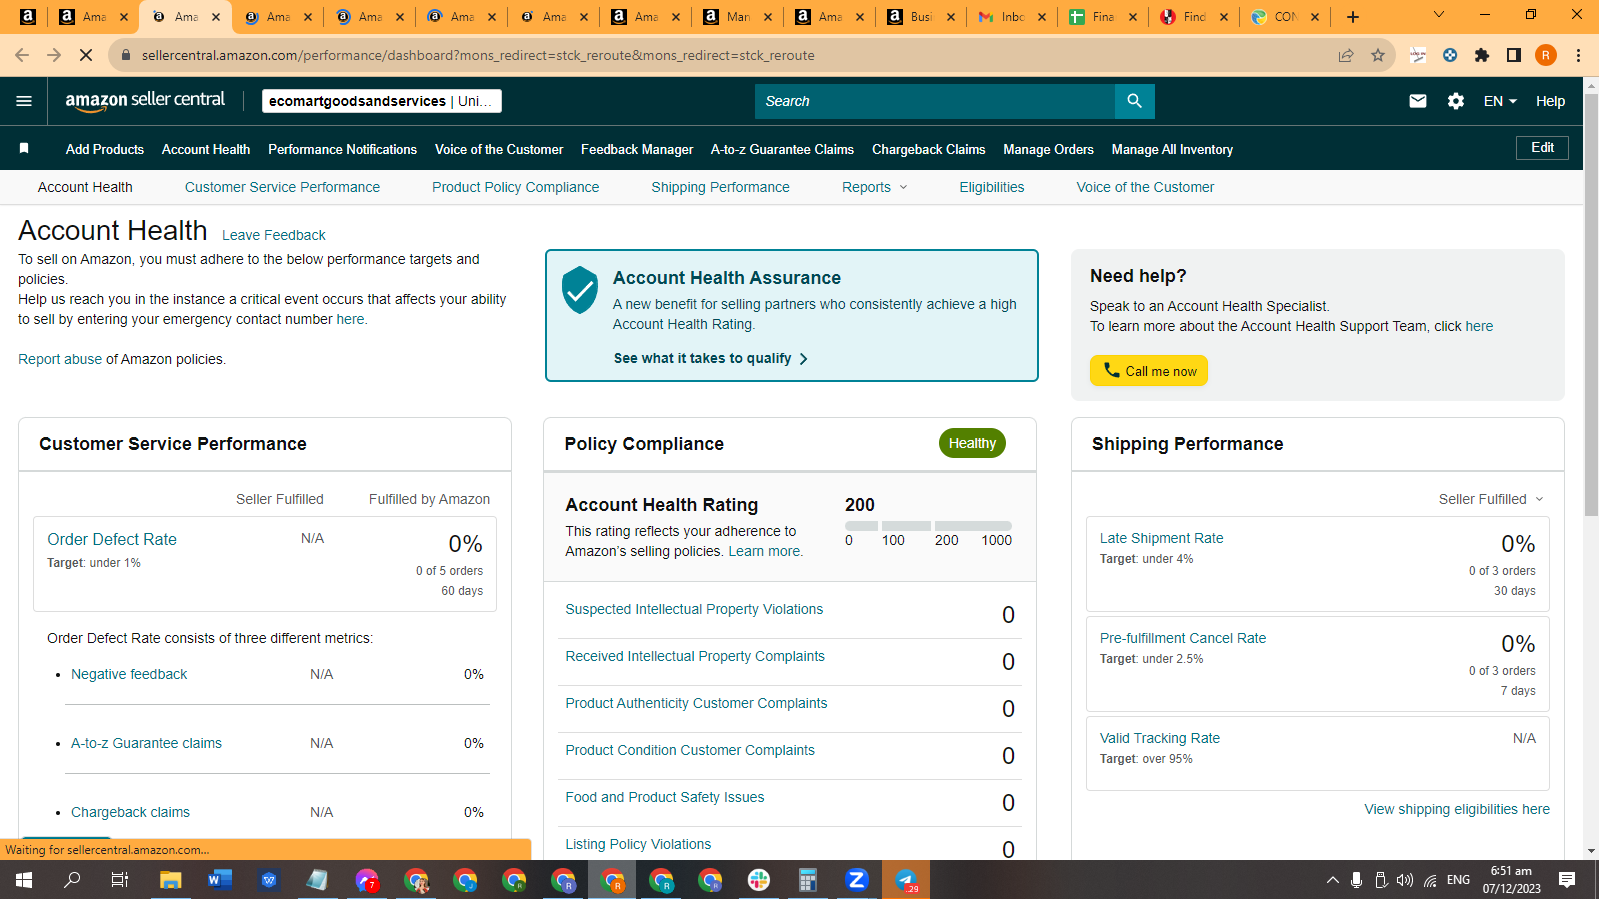This screenshot has height=899, width=1599.
Task: Click the amazon seller central logo
Action: [145, 100]
